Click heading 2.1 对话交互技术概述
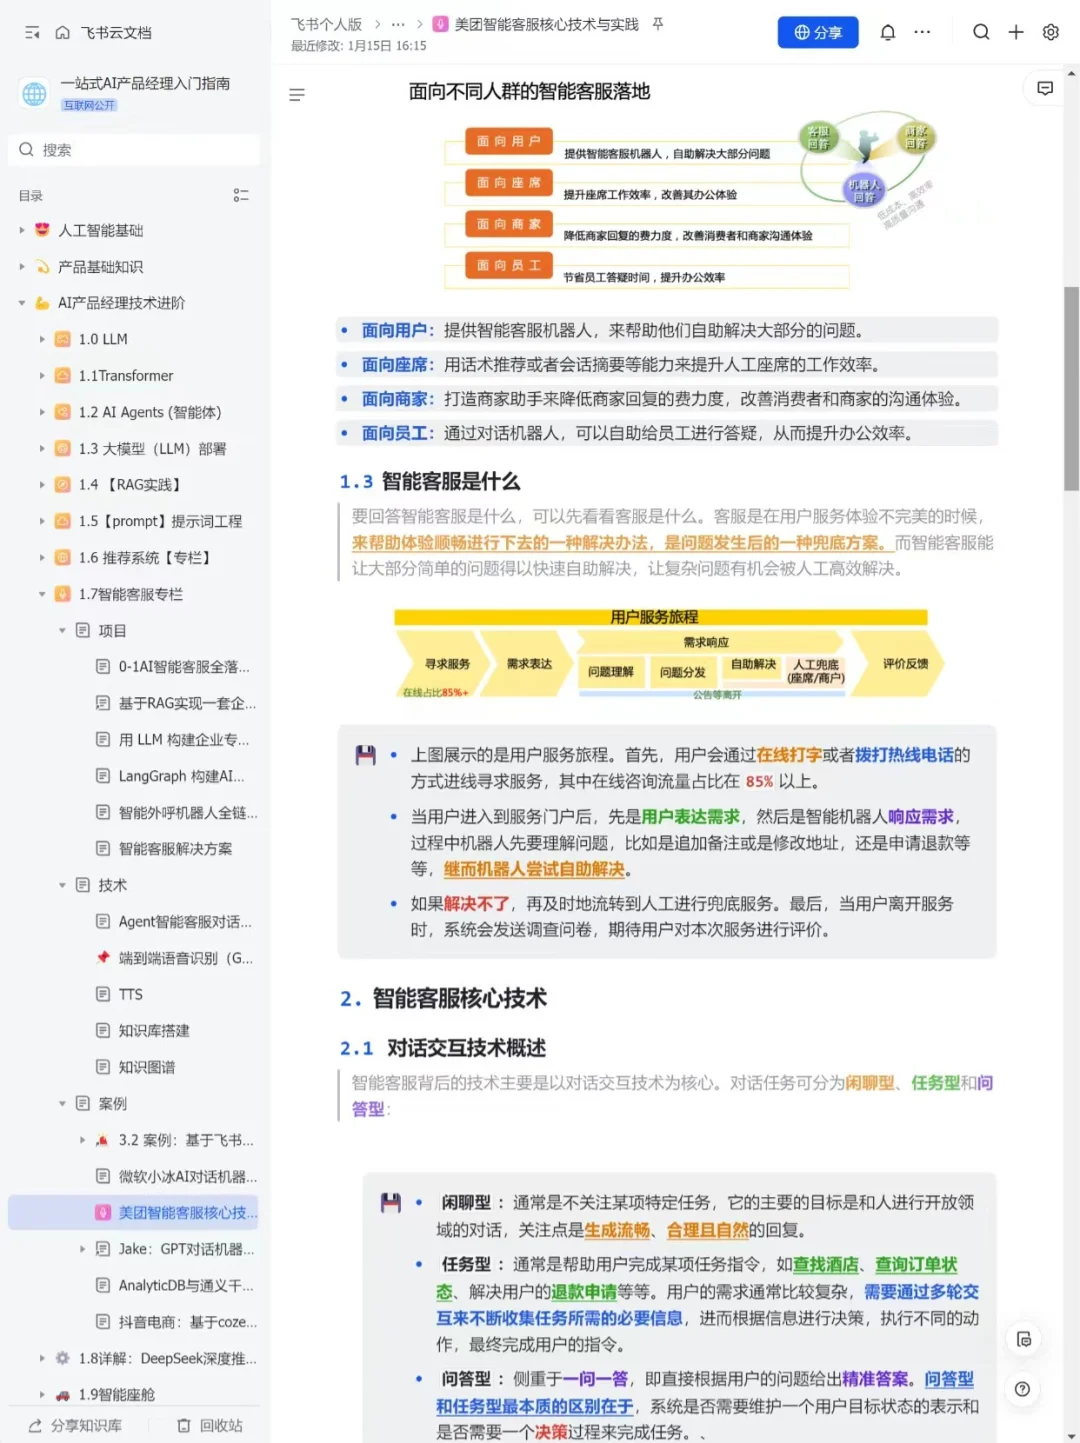The height and width of the screenshot is (1443, 1080). pos(443,1048)
